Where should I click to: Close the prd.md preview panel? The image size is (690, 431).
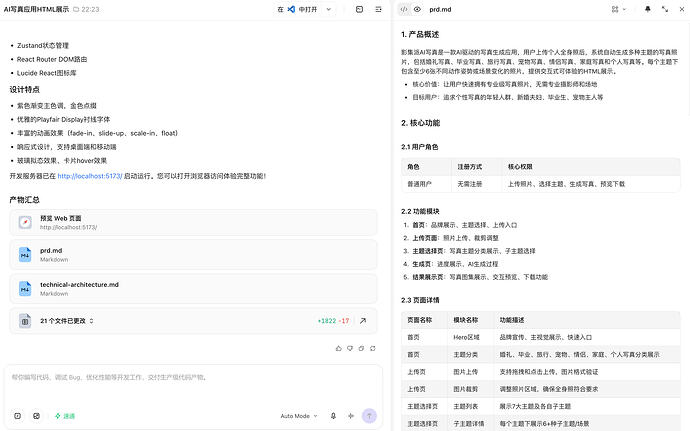pos(682,9)
